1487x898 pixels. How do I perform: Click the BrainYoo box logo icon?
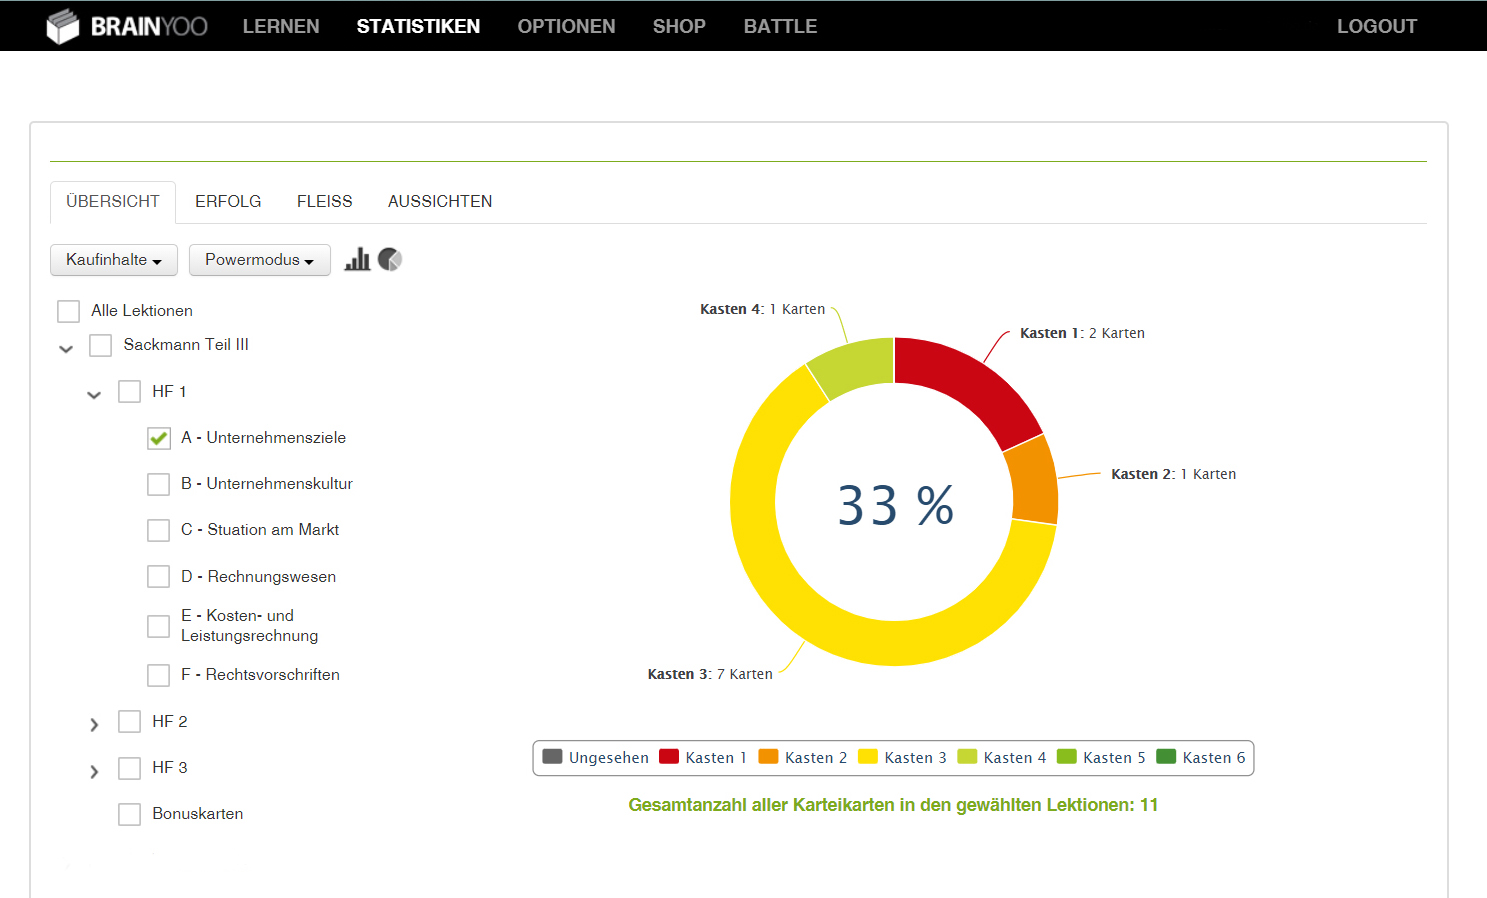point(62,27)
